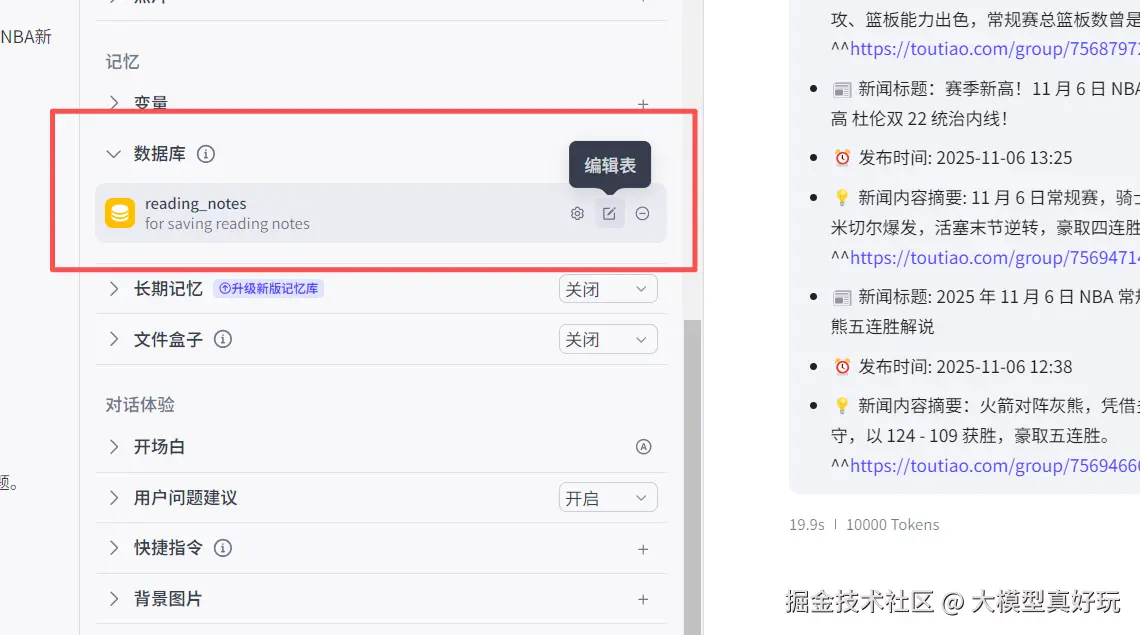1140x635 pixels.
Task: Open the 文件盒子 dropdown showing 关闭
Action: [x=607, y=339]
